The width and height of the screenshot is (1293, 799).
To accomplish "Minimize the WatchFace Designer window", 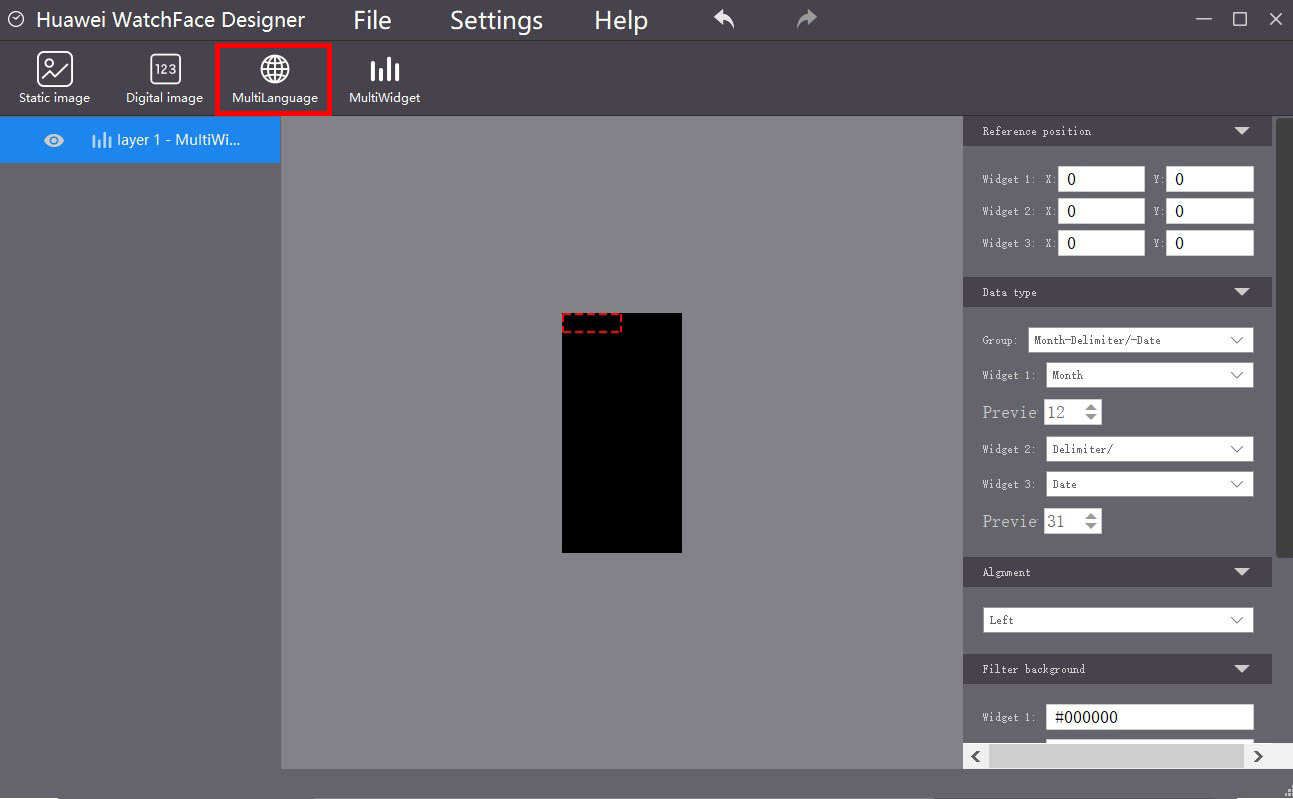I will [x=1204, y=19].
